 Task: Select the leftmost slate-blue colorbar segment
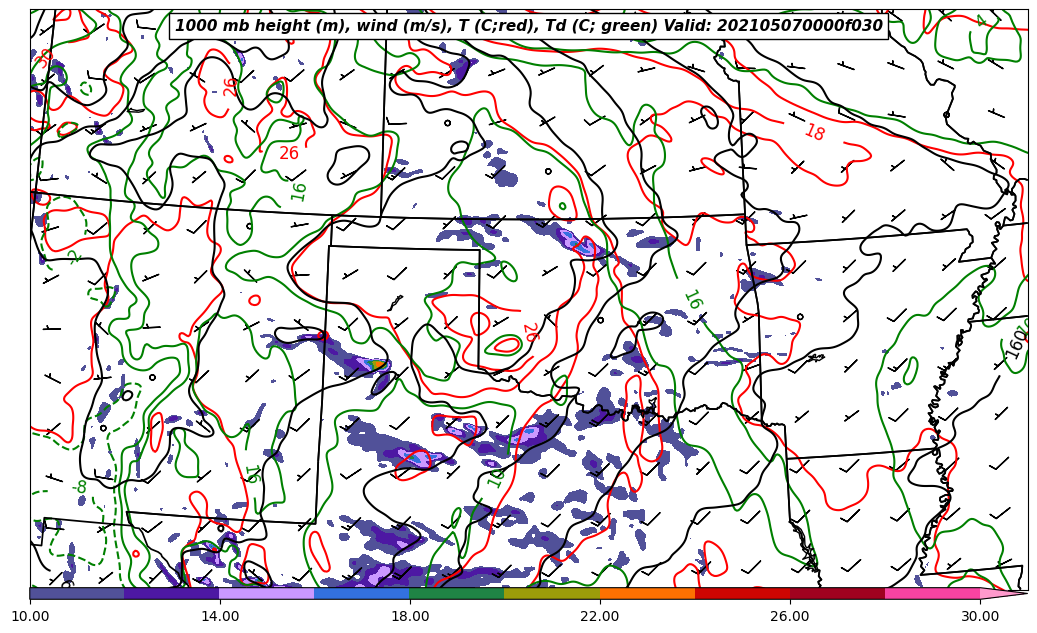[x=77, y=593]
